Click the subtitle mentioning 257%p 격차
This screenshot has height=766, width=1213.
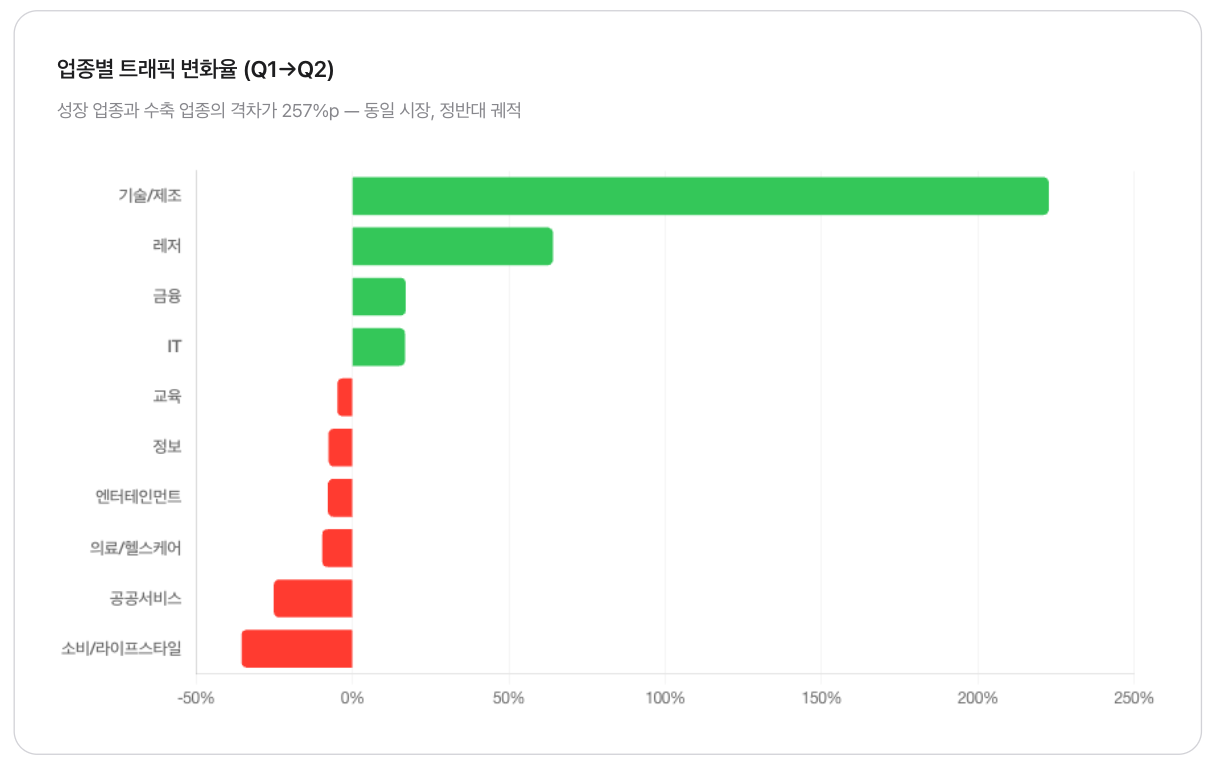(290, 110)
